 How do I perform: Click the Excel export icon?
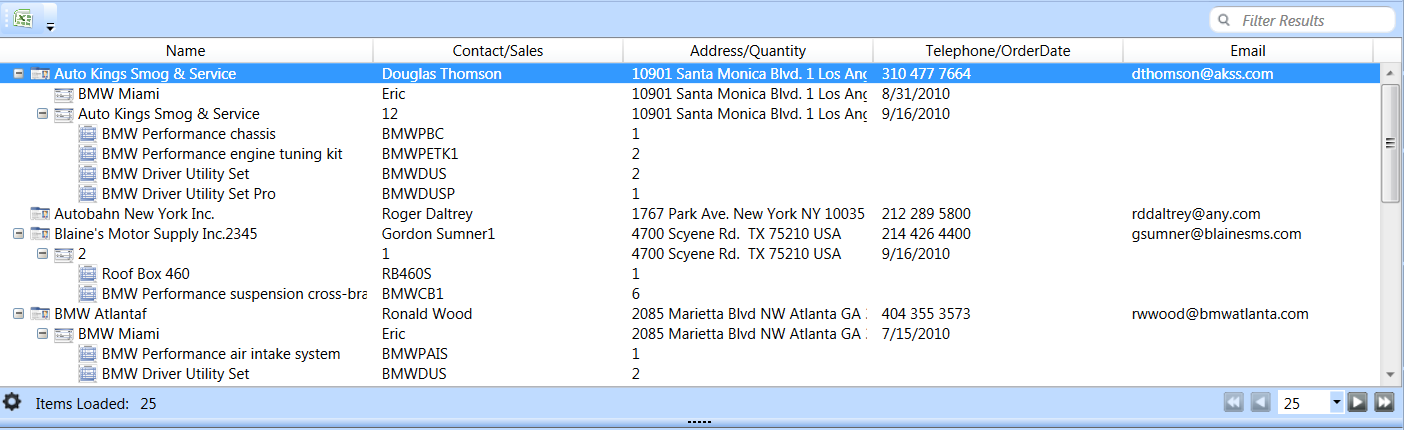pos(23,18)
